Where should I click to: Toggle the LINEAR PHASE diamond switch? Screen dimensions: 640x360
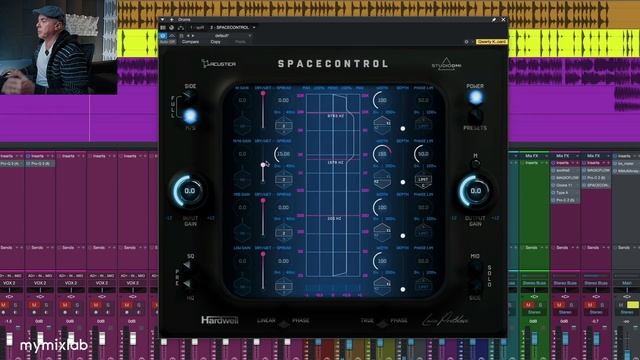coord(284,324)
